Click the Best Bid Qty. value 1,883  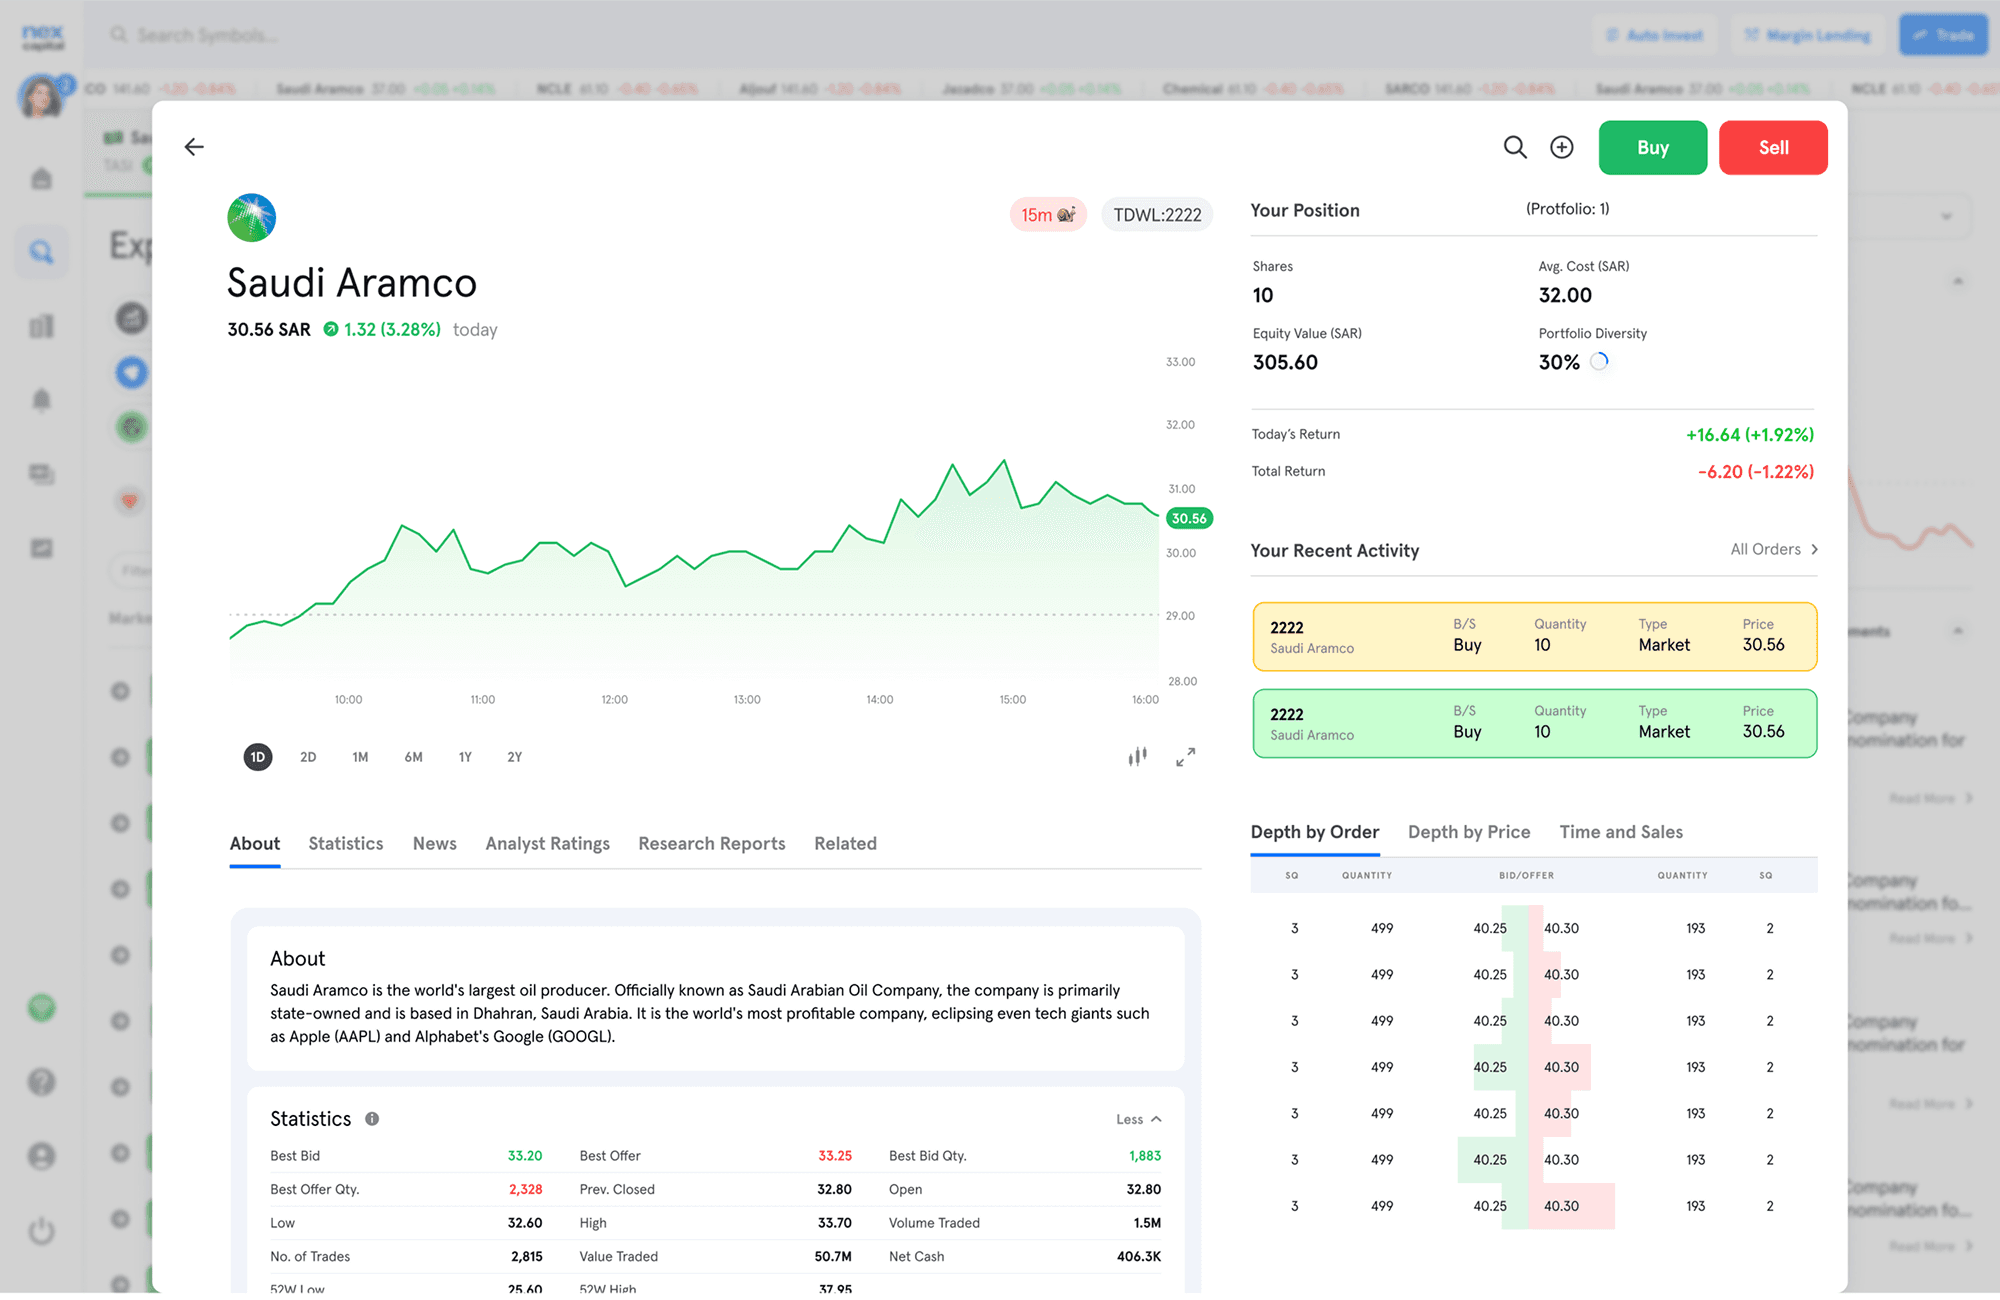[1145, 1156]
